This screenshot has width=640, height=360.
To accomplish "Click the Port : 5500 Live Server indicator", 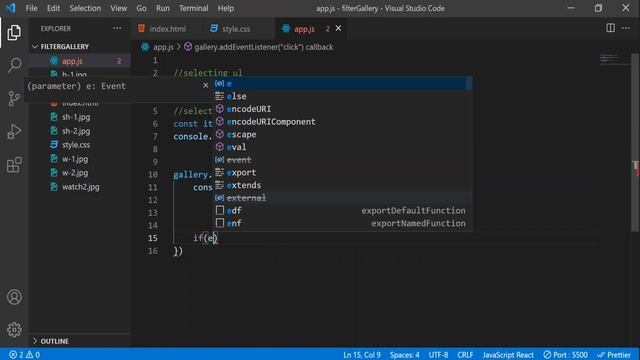I will click(x=565, y=355).
